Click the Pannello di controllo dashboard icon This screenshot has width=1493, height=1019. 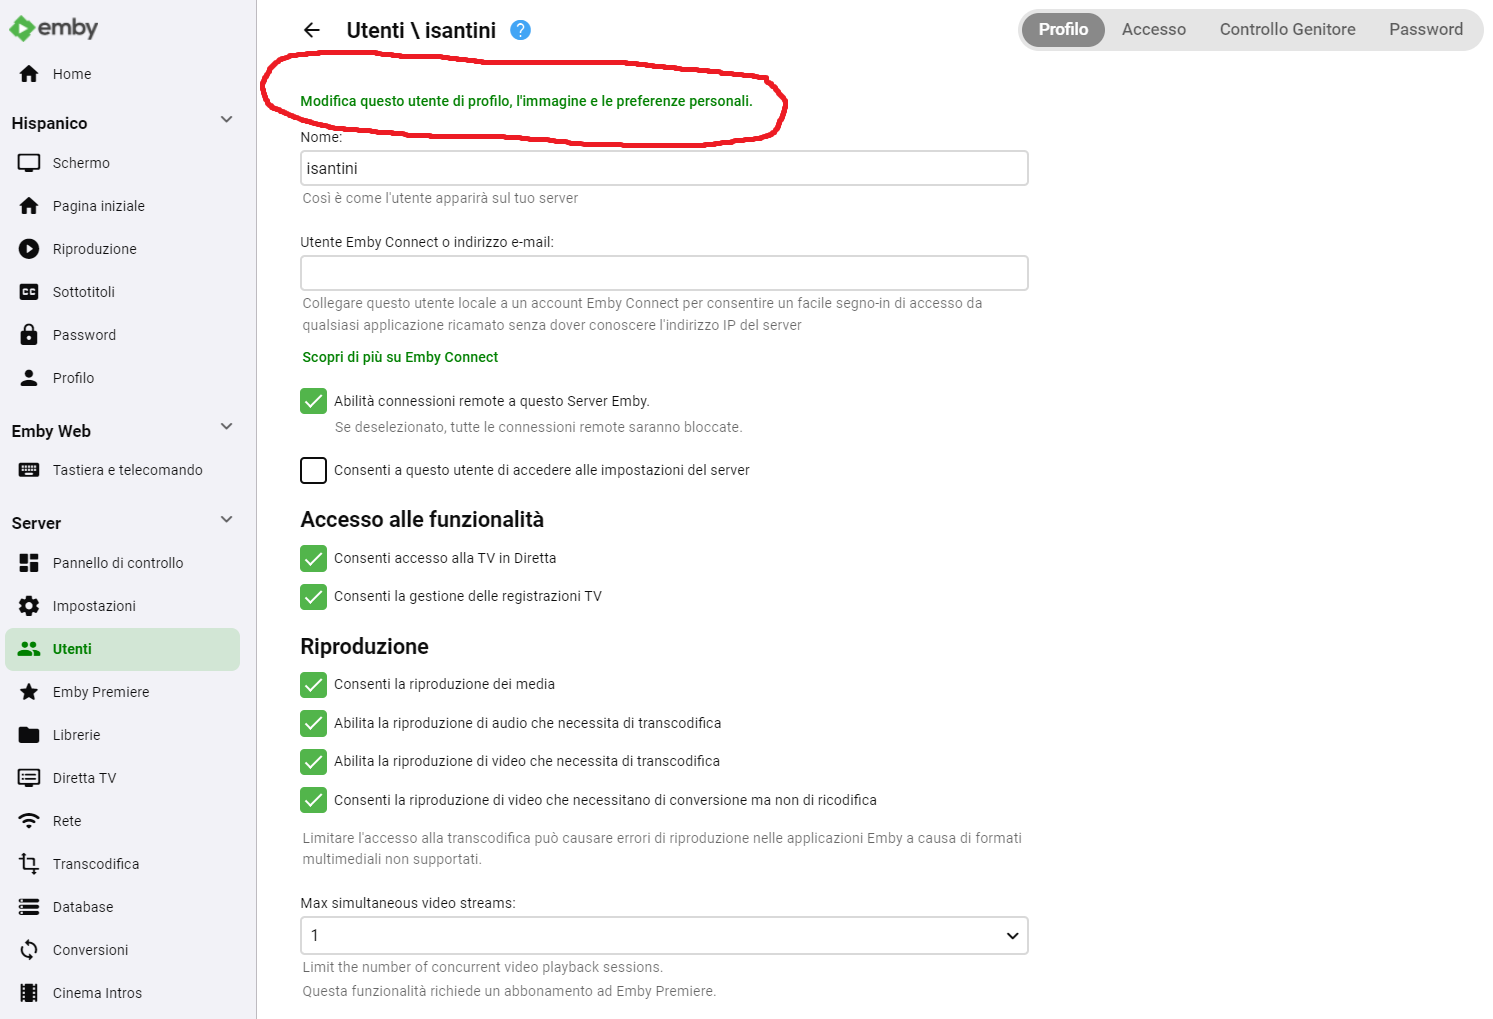pos(29,563)
